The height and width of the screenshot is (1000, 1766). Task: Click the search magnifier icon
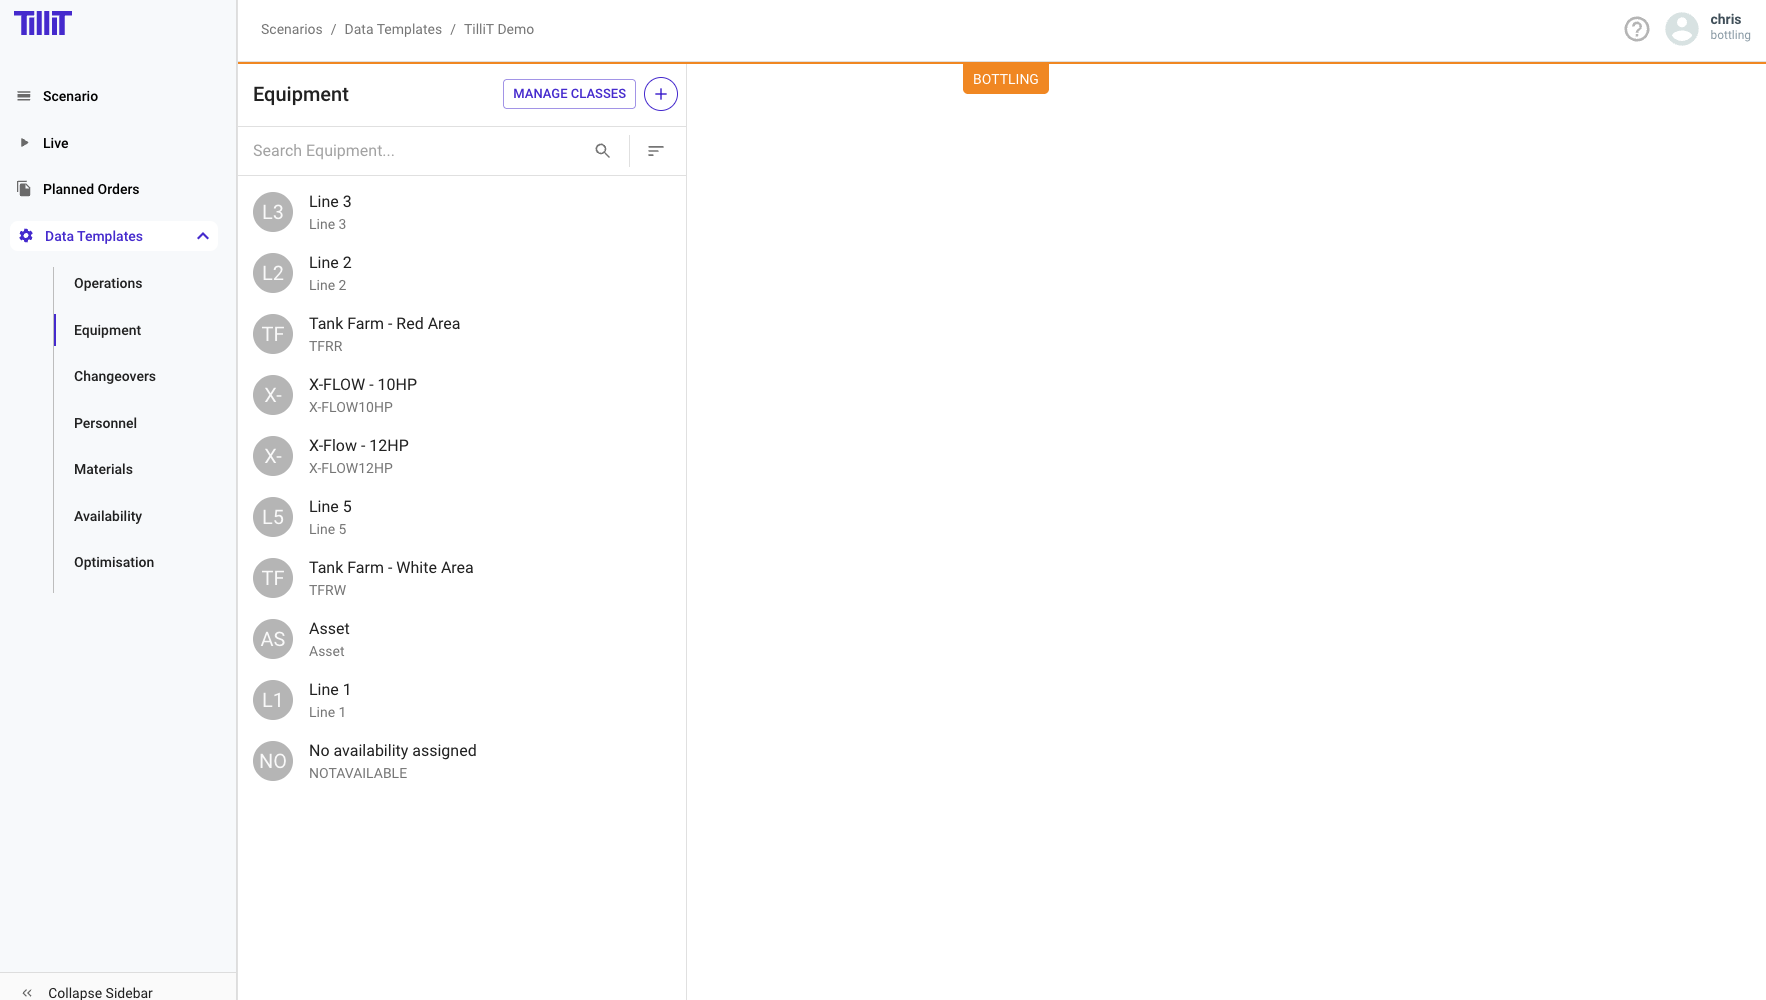tap(602, 151)
